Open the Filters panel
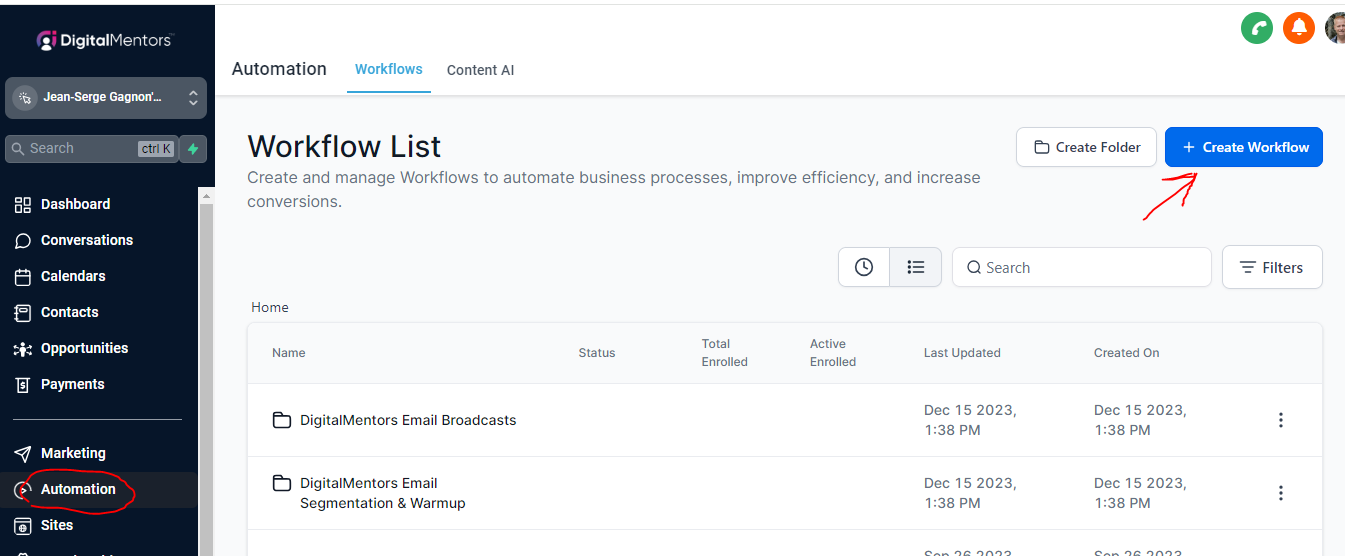1345x556 pixels. tap(1272, 267)
